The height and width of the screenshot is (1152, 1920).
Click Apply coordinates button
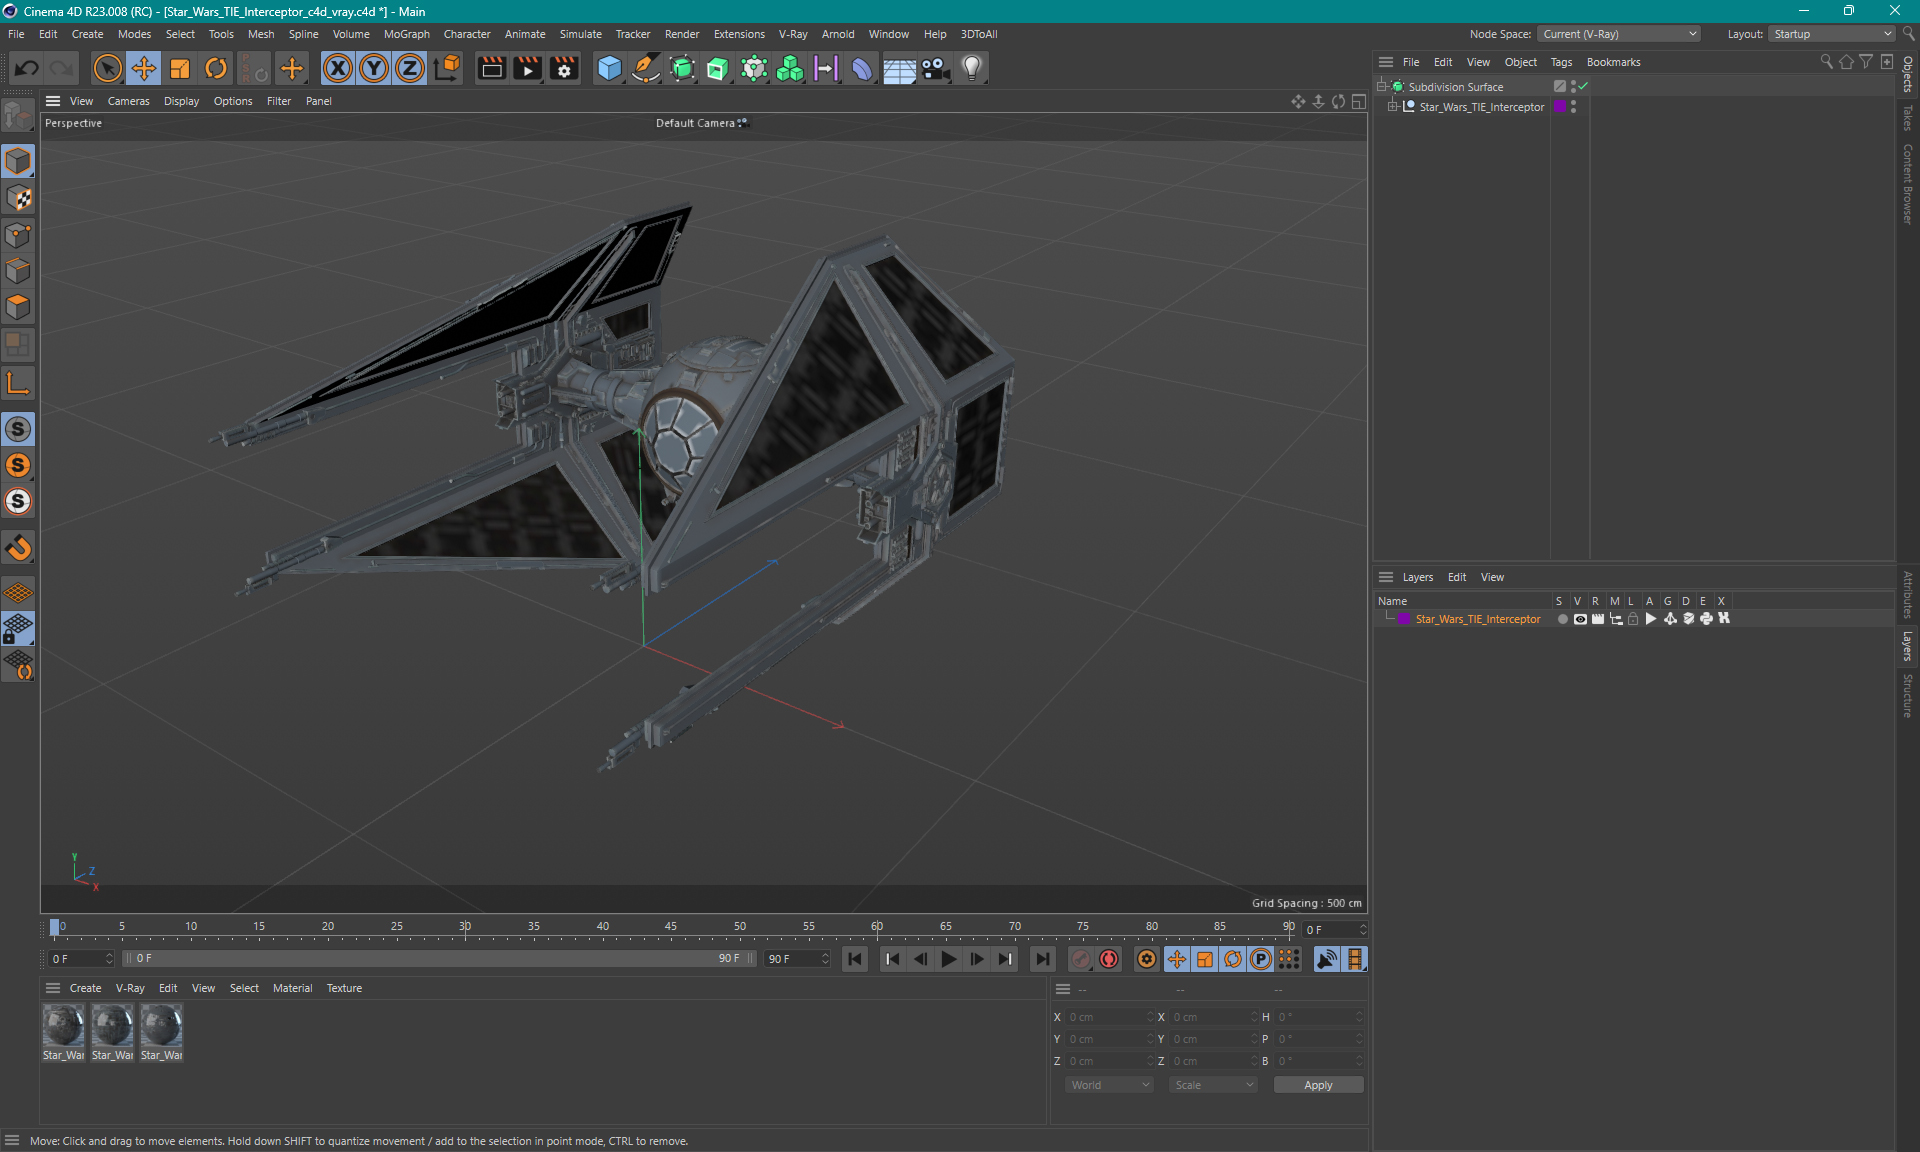(1318, 1085)
